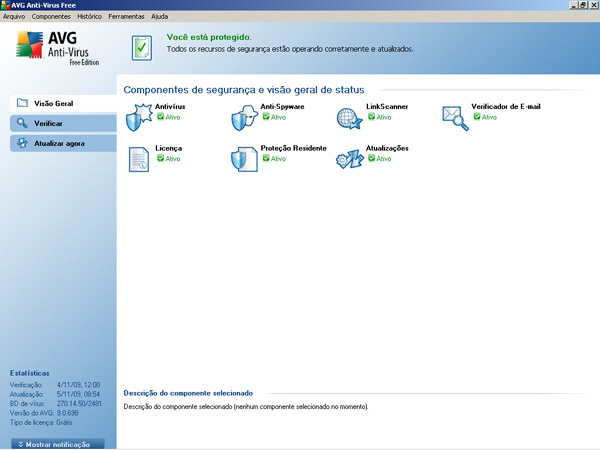Open the Arquivo menu
Image resolution: width=600 pixels, height=450 pixels.
pos(14,16)
